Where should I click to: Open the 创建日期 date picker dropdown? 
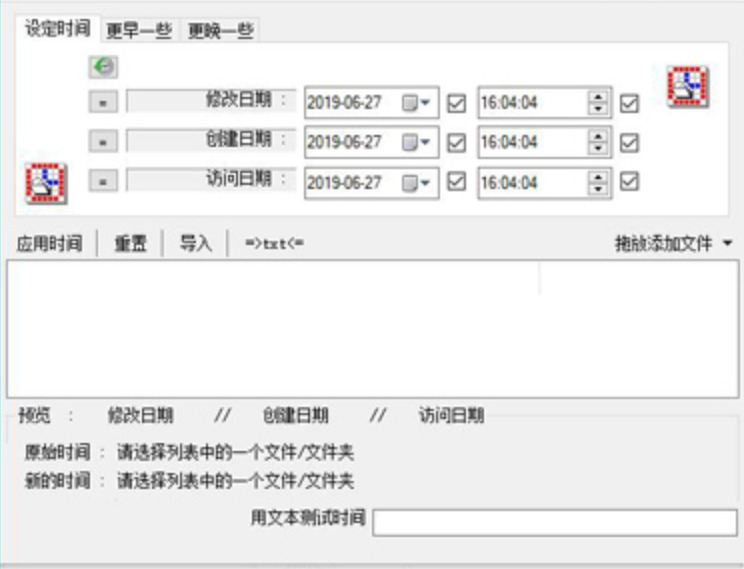coord(416,142)
